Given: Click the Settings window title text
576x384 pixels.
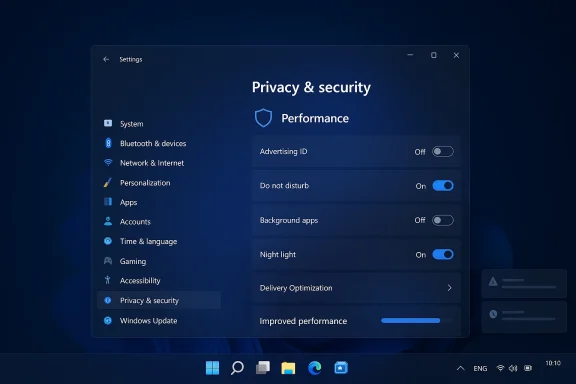Looking at the screenshot, I should (131, 59).
